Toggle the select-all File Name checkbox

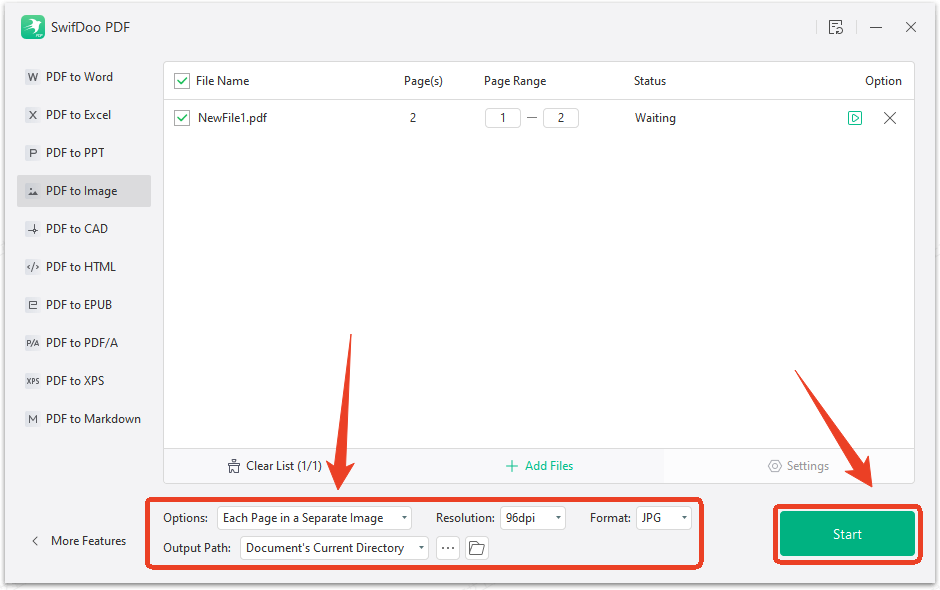182,81
